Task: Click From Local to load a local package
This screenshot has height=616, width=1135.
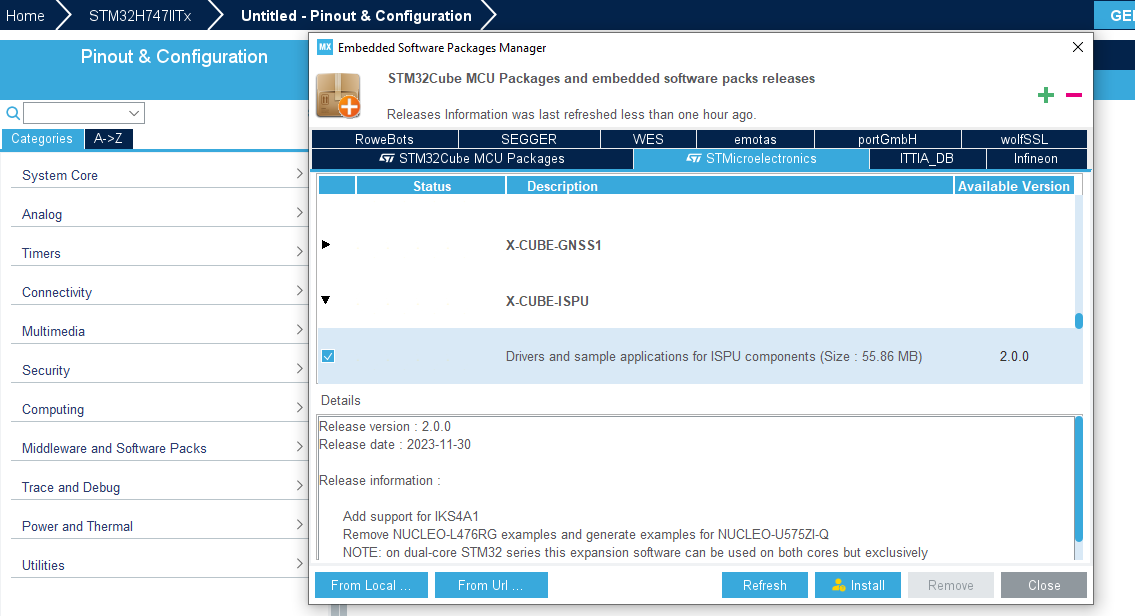Action: click(371, 585)
